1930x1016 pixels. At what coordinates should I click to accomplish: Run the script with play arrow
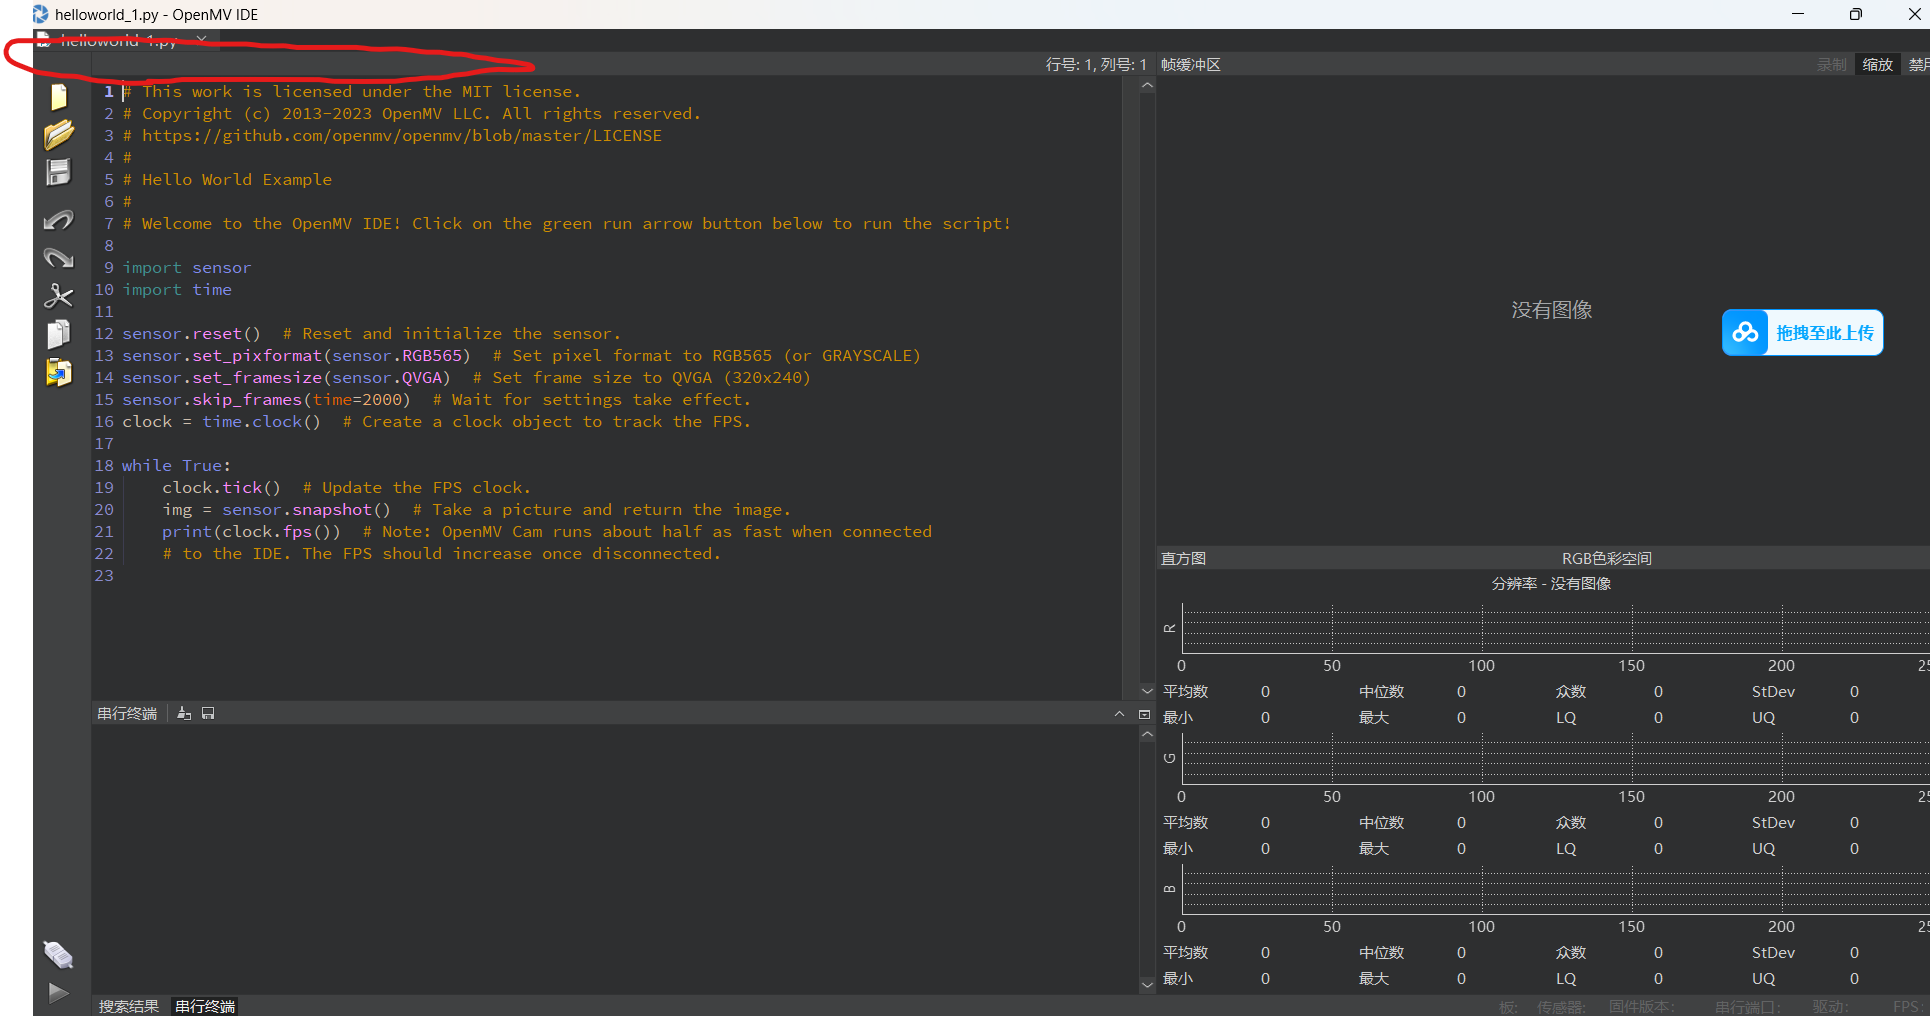coord(59,992)
